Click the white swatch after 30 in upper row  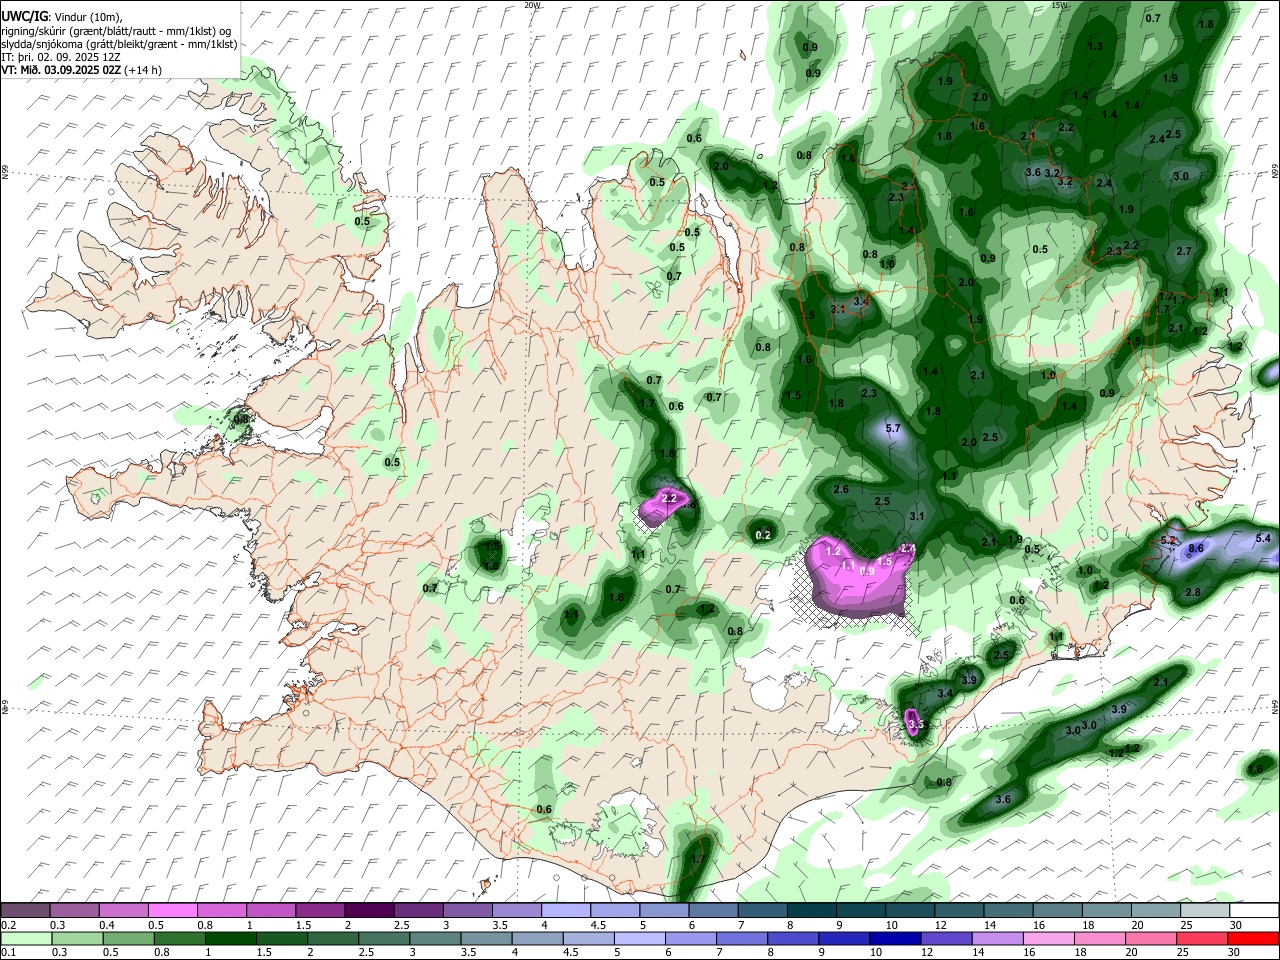[x=1254, y=910]
